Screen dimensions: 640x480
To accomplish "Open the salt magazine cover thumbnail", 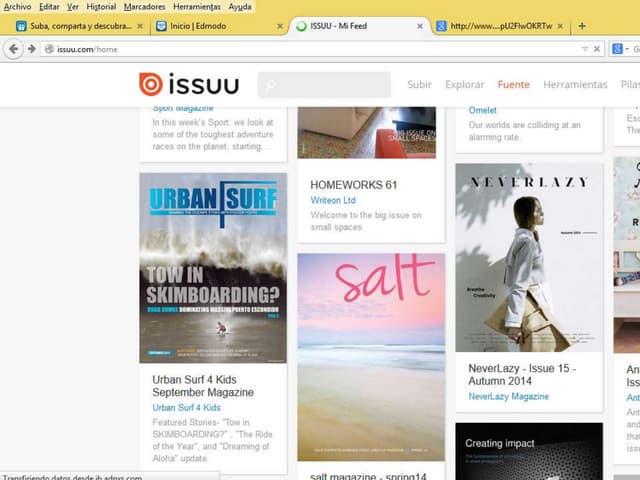I will [370, 356].
